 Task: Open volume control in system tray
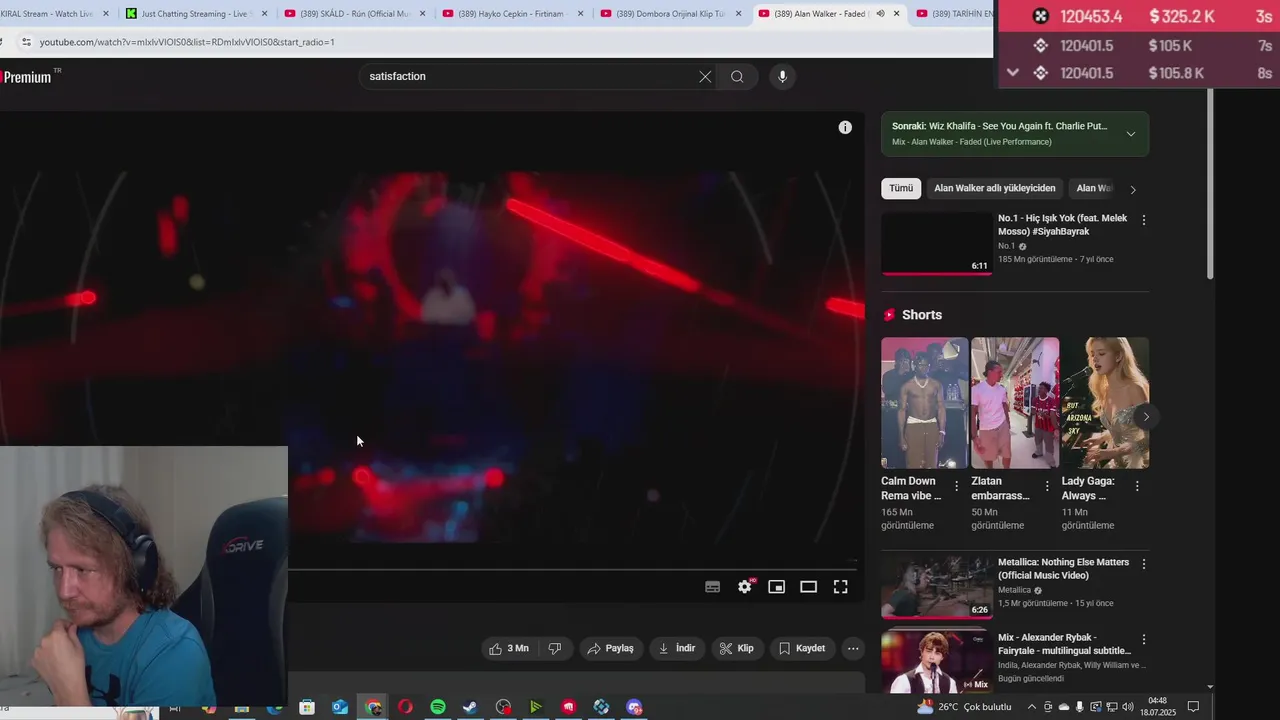(x=1128, y=707)
